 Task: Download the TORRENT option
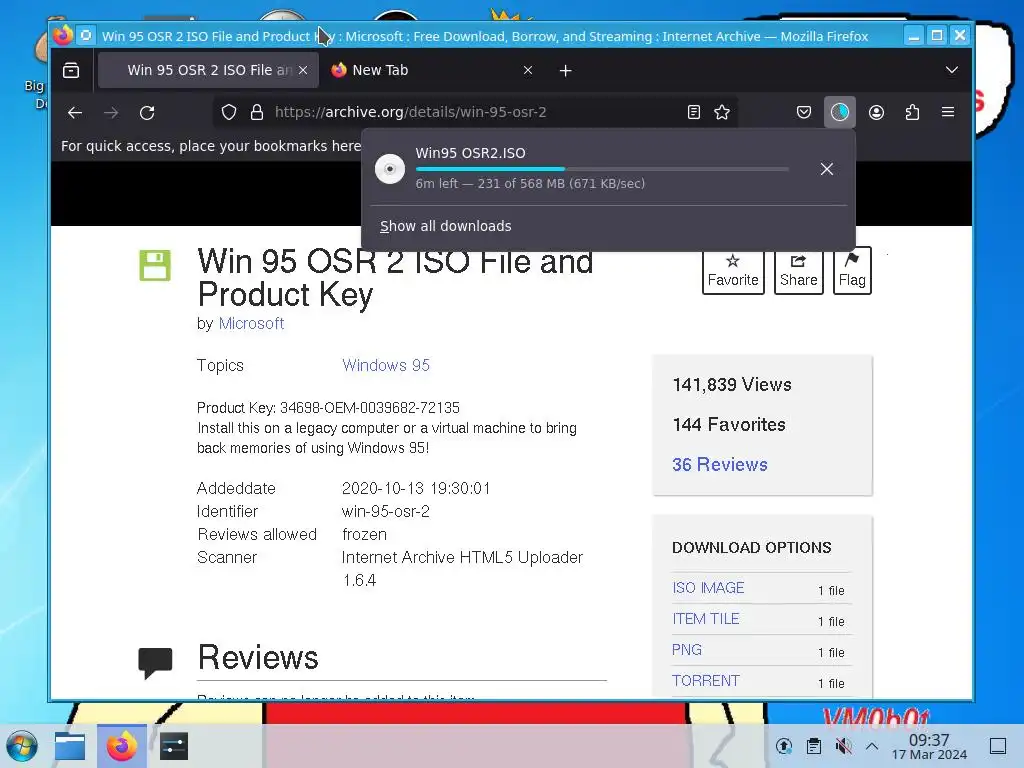706,680
